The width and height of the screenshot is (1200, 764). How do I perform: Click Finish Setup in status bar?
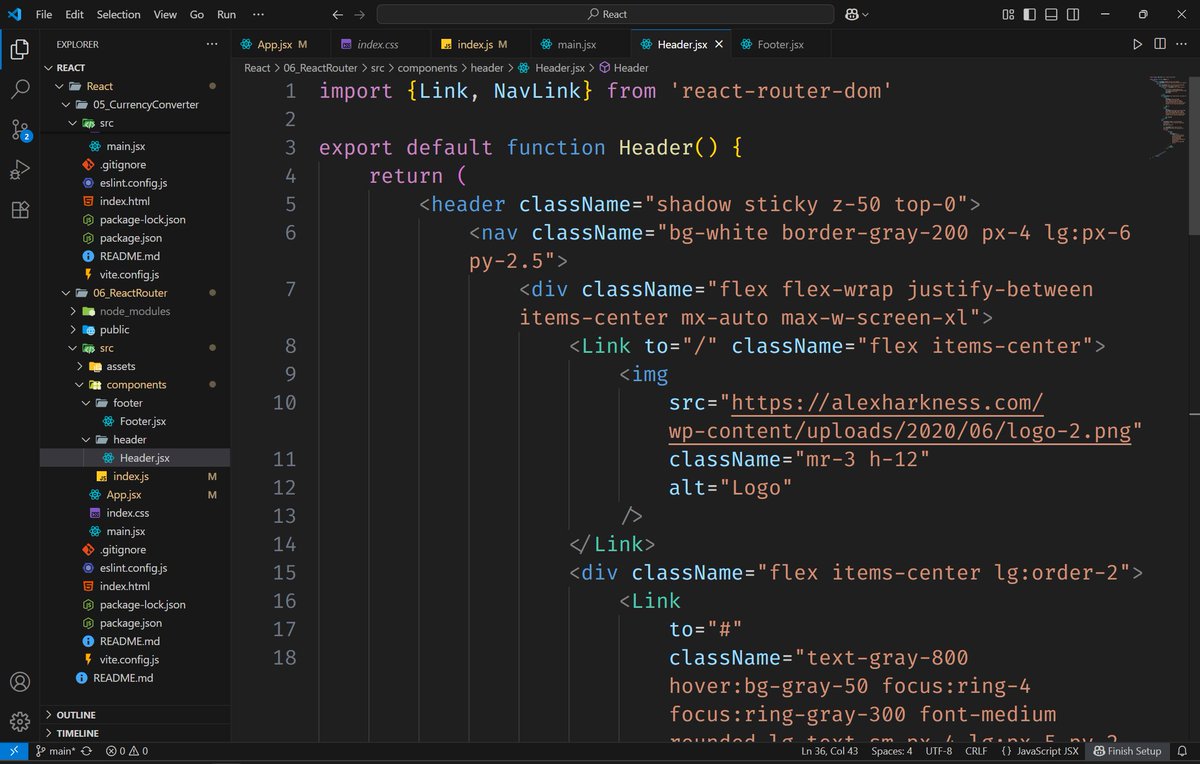point(1128,751)
